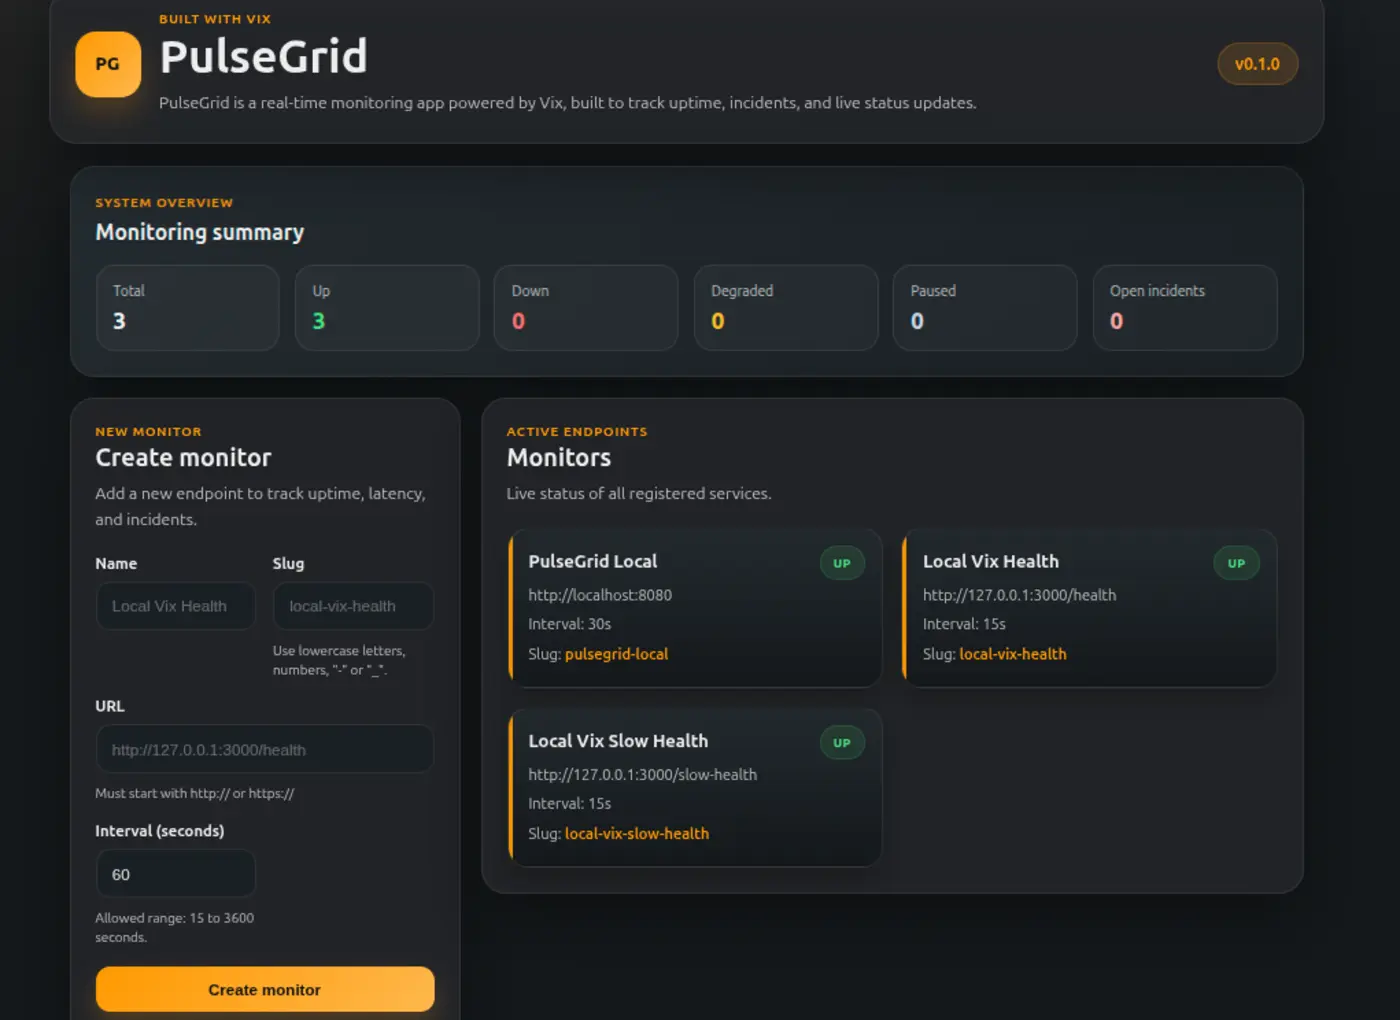The image size is (1400, 1020).
Task: Click the UP indicator on Local Vix Slow Health
Action: coord(841,742)
